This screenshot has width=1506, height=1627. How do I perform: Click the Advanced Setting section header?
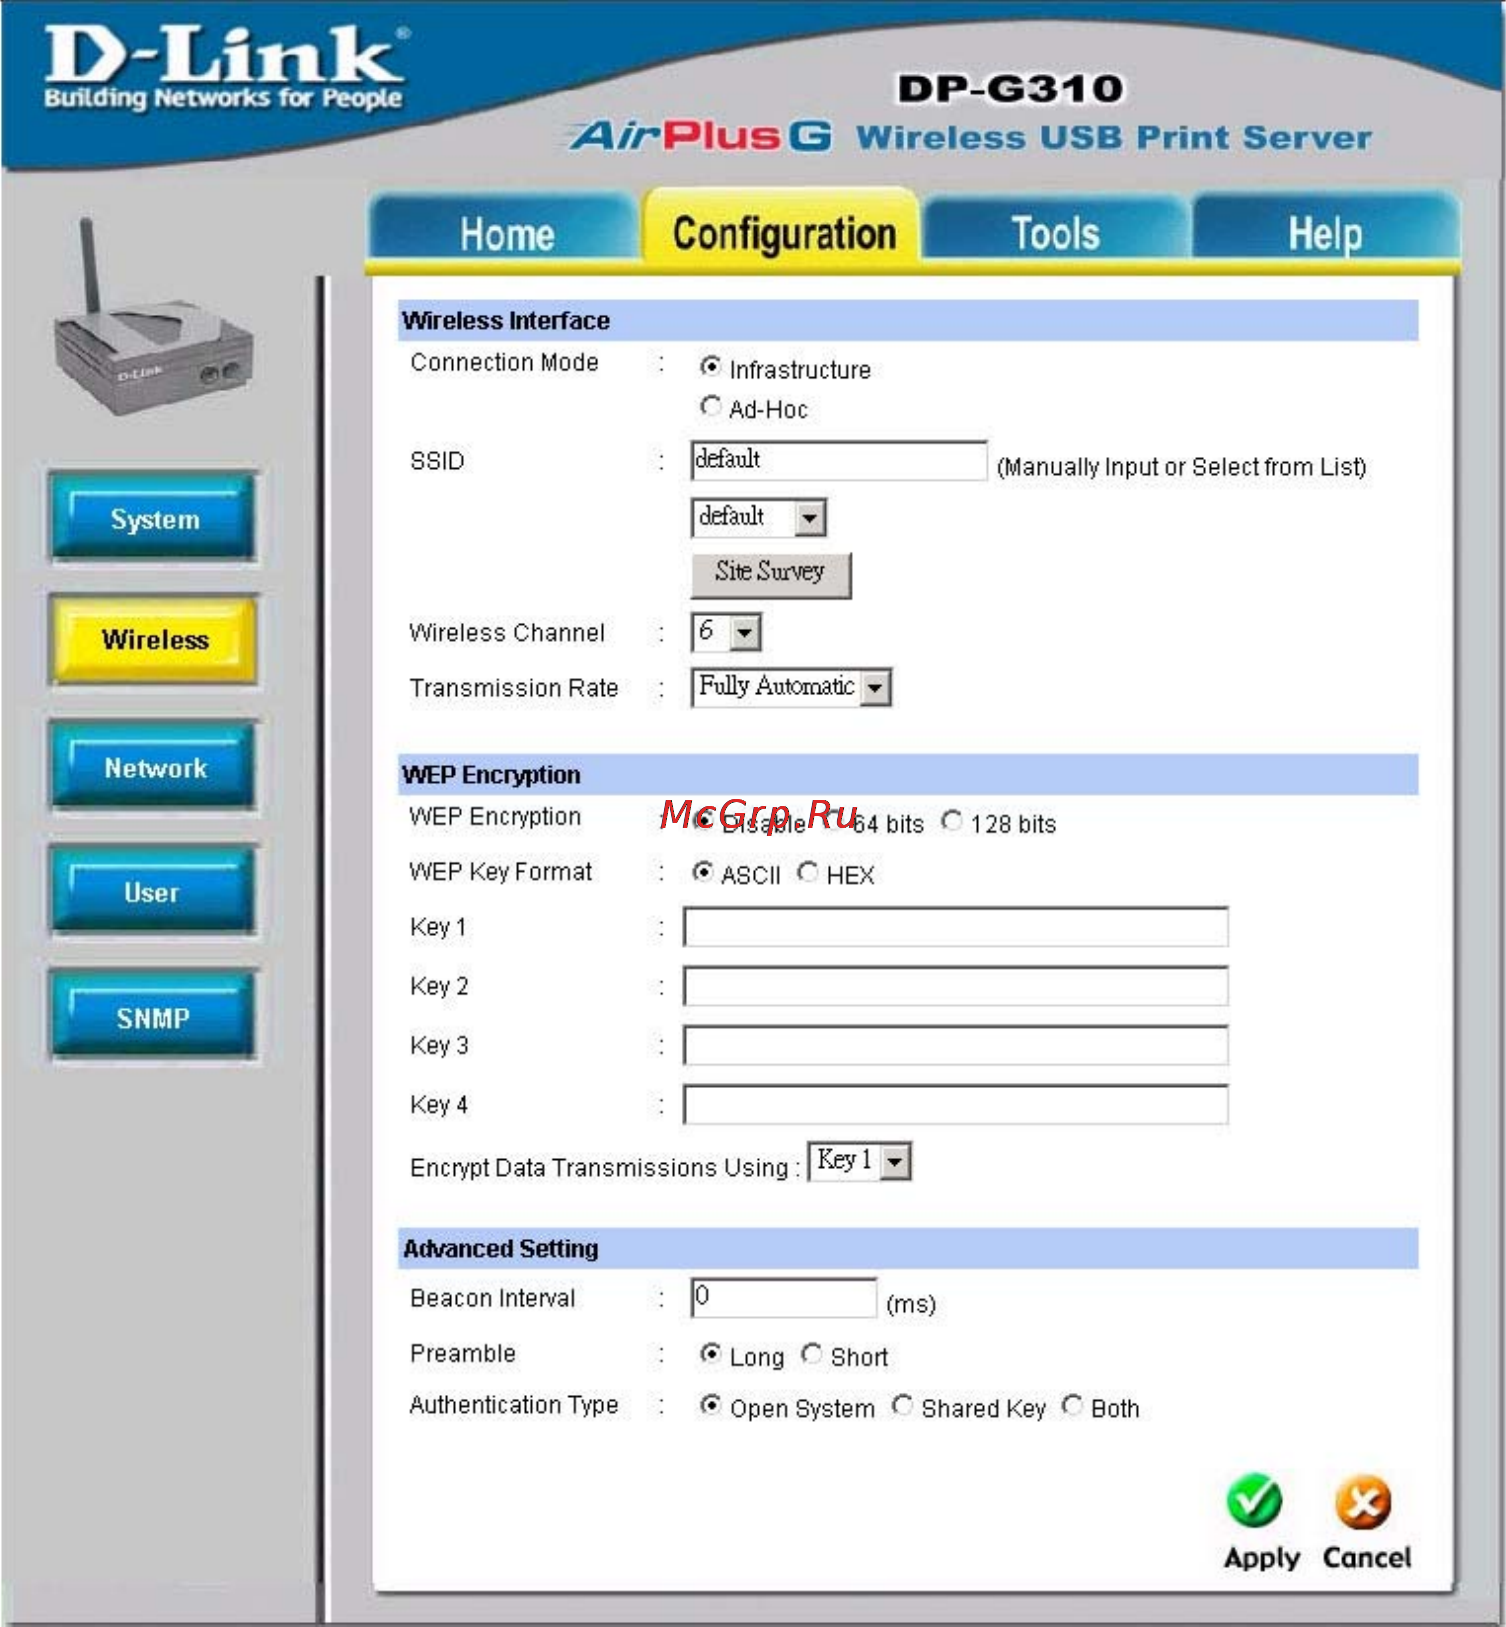tap(908, 1248)
